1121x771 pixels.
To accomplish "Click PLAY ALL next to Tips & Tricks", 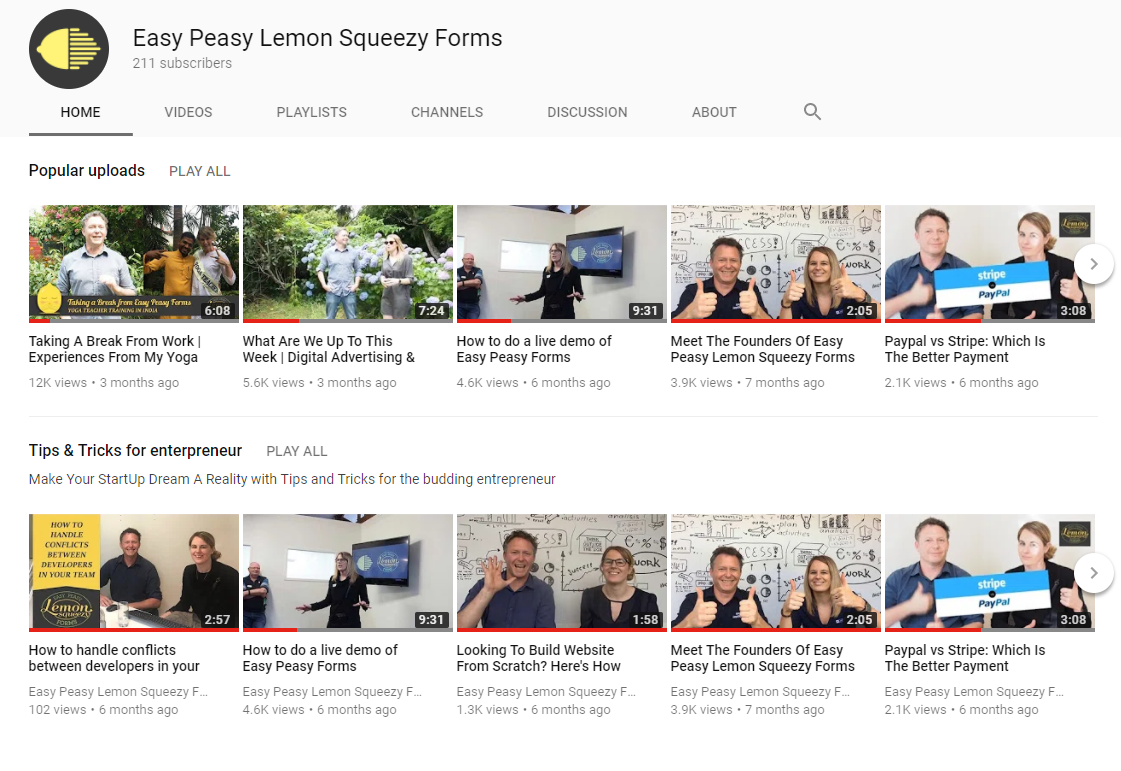I will (x=297, y=451).
